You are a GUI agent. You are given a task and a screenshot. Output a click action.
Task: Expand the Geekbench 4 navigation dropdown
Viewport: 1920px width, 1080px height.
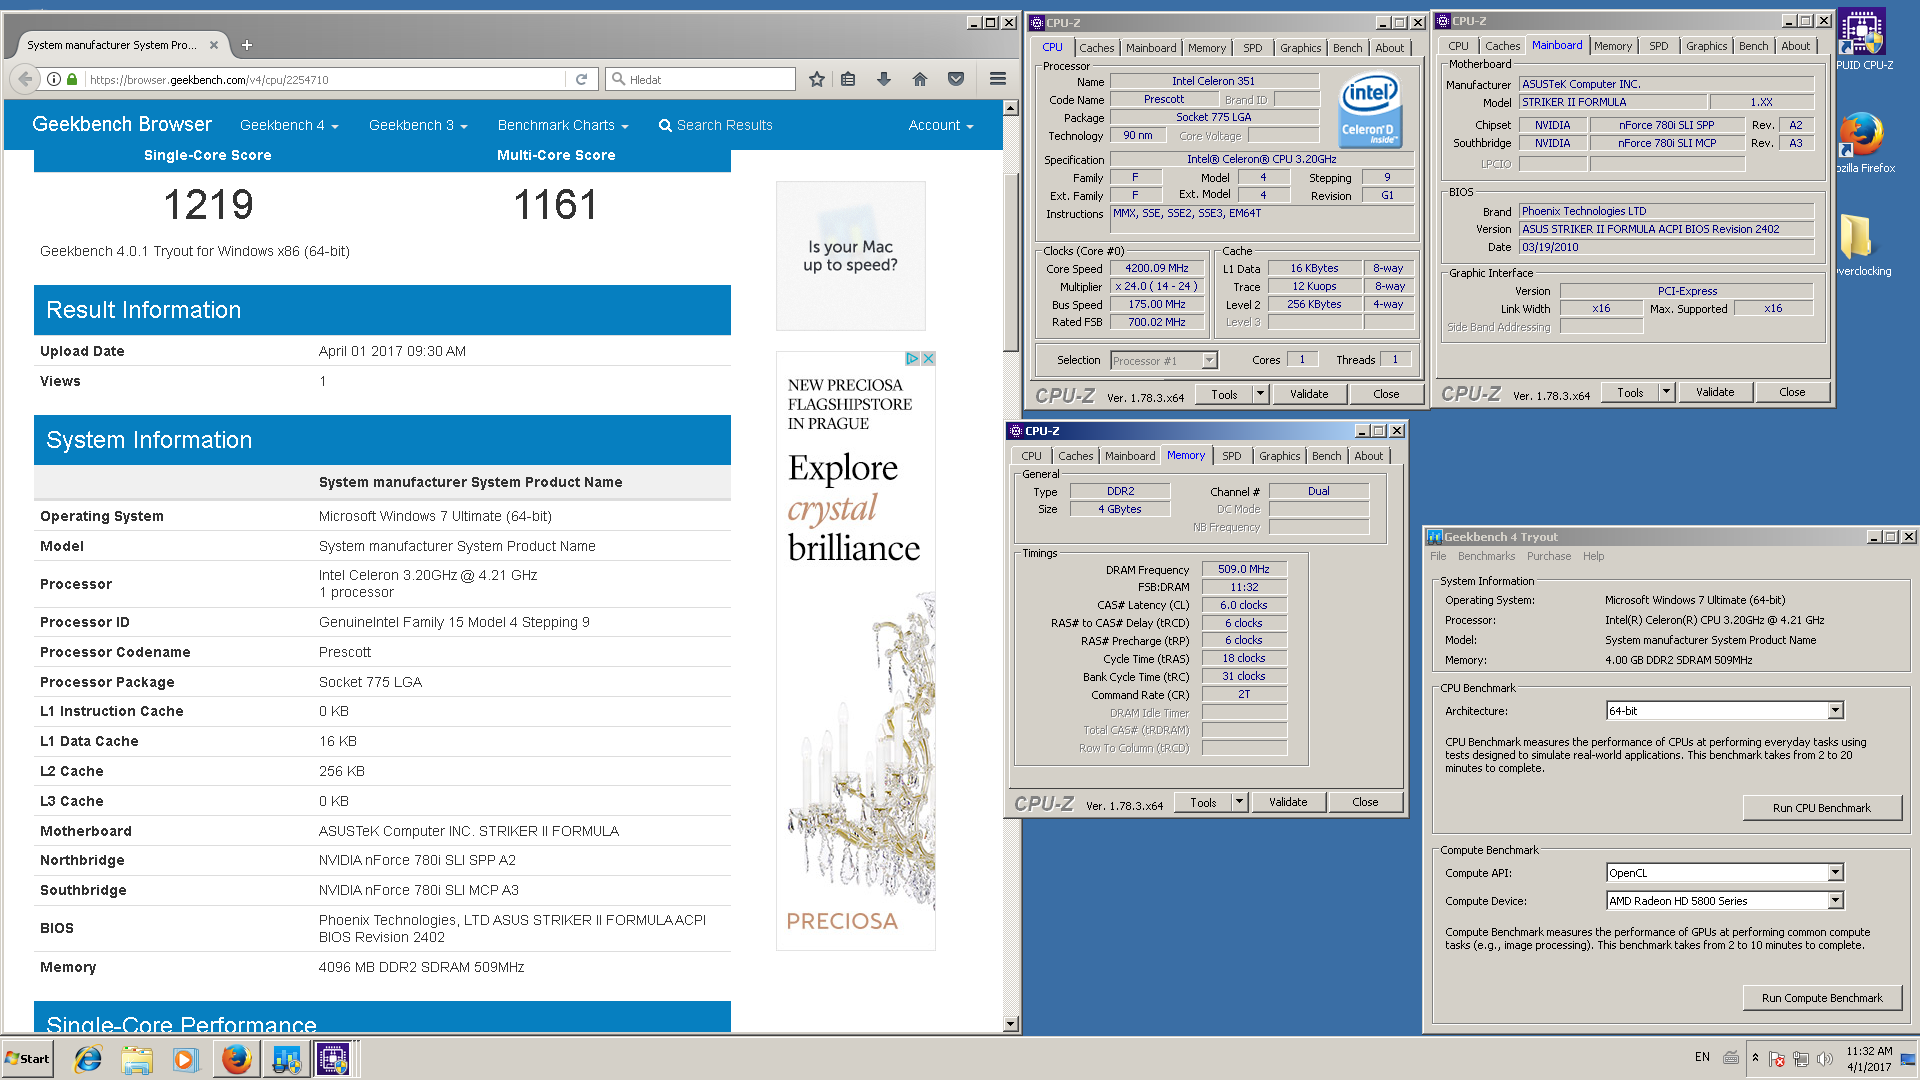tap(289, 125)
